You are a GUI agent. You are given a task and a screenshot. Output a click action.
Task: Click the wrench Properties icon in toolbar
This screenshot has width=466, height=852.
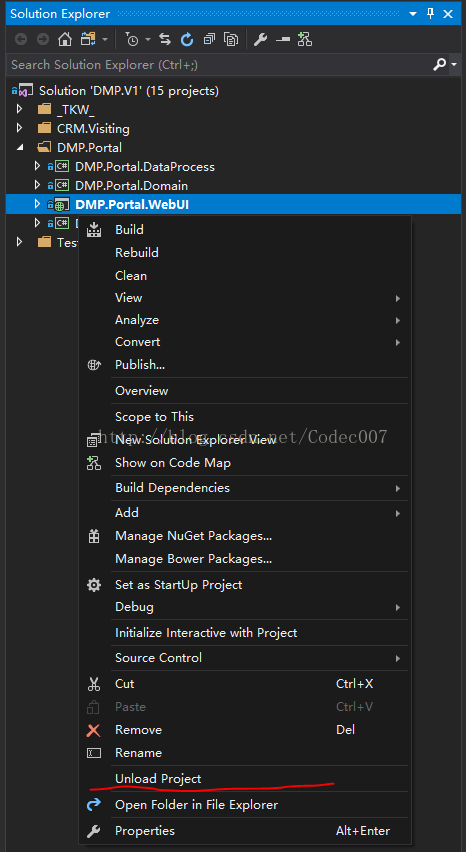pyautogui.click(x=261, y=39)
